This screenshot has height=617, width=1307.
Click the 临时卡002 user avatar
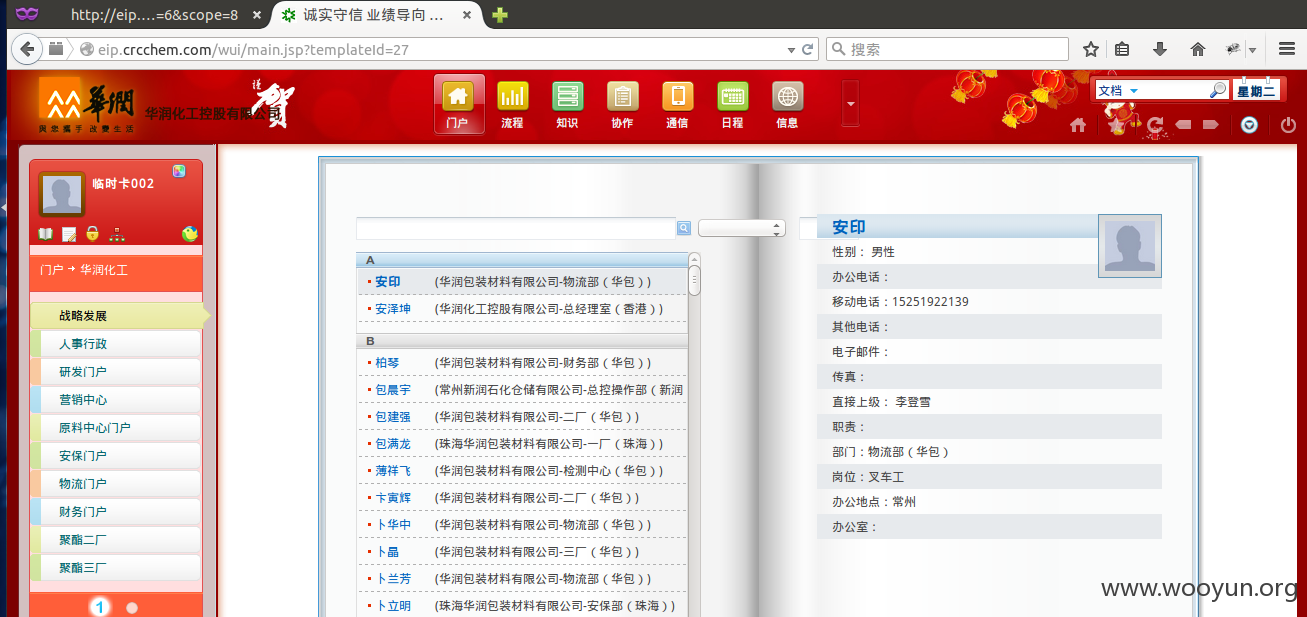pyautogui.click(x=61, y=194)
